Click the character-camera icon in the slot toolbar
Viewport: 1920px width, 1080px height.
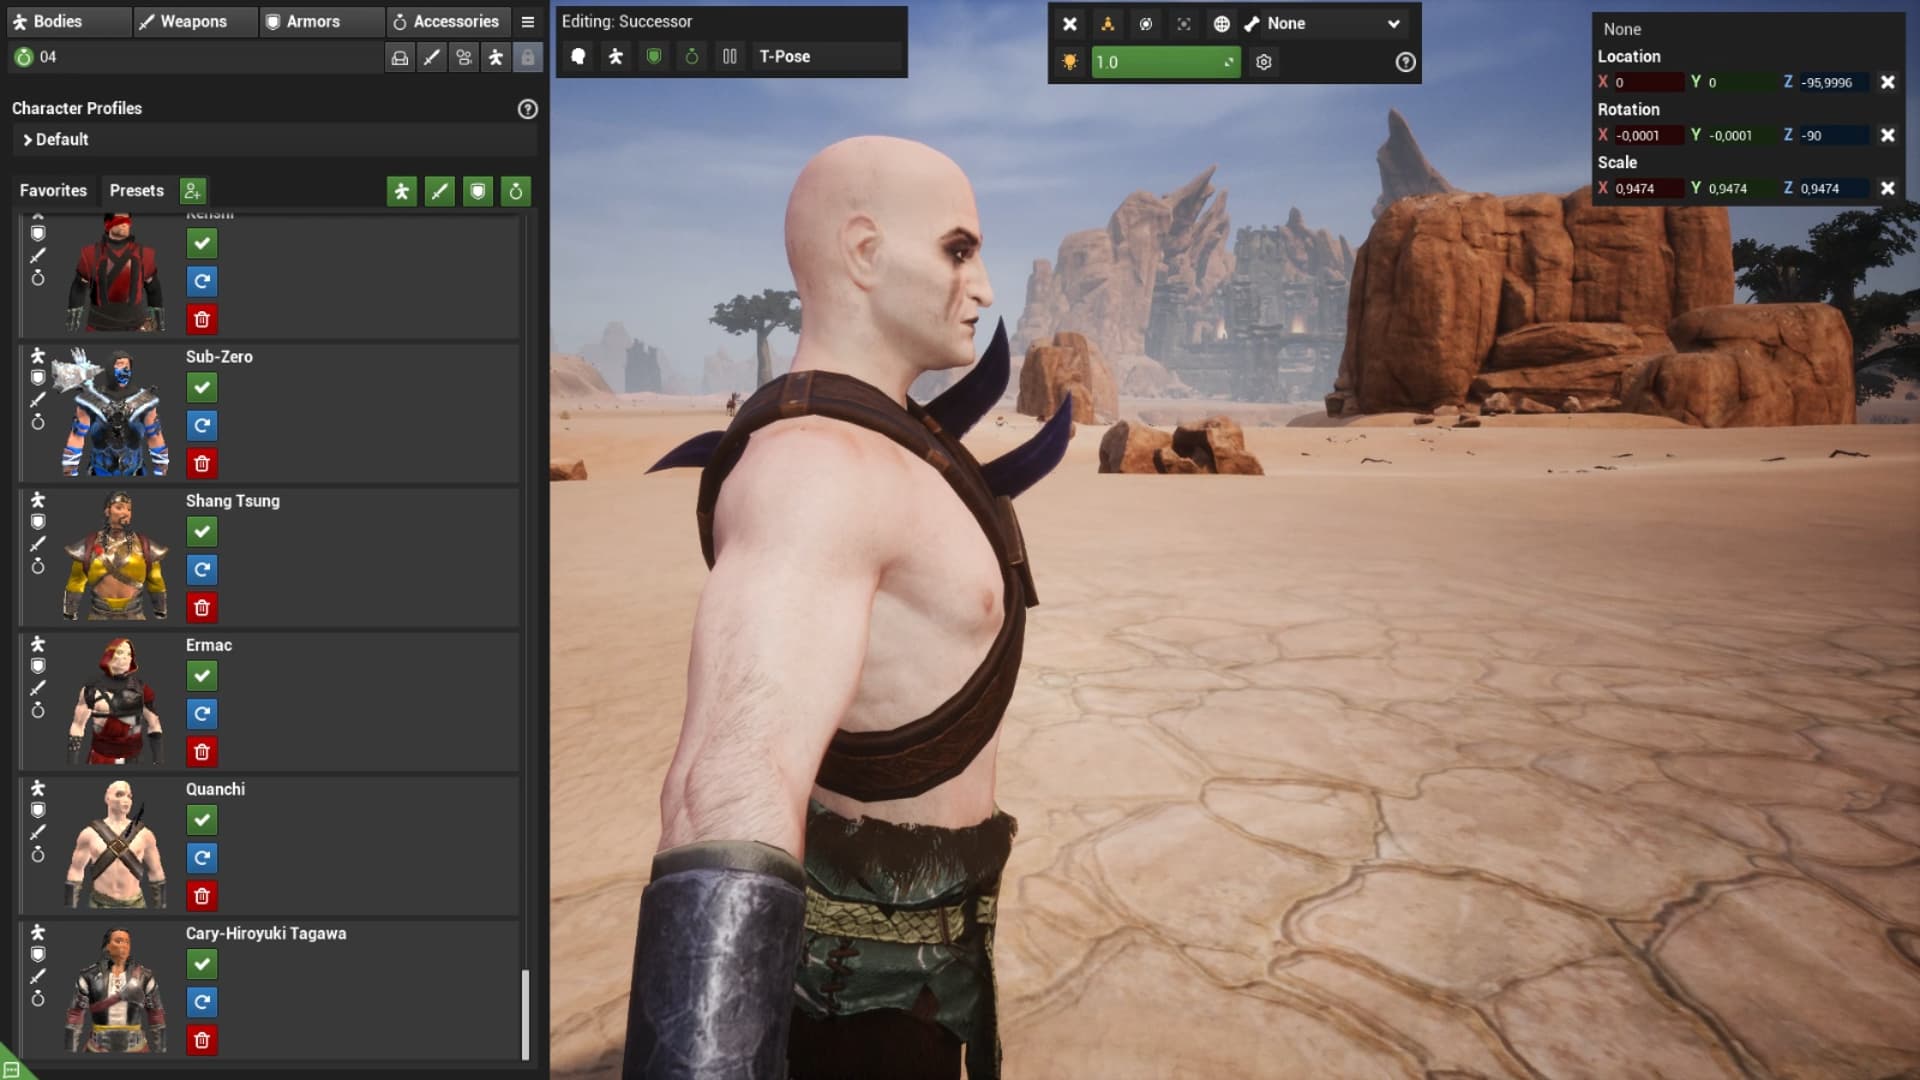click(464, 58)
